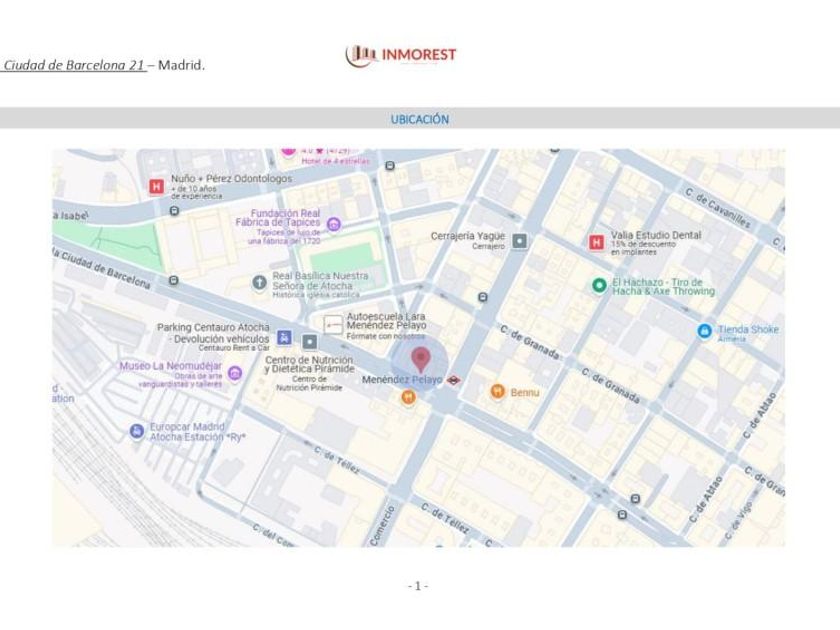Click the 'UBICACIÓN' section heading
Viewport: 840px width, 630px height.
420,119
